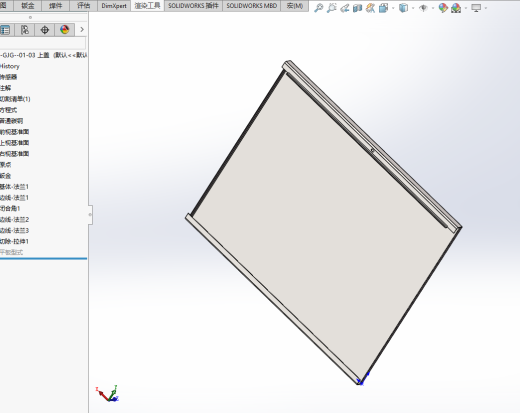Click the View Settings monitor icon
Image resolution: width=520 pixels, height=413 pixels.
476,8
